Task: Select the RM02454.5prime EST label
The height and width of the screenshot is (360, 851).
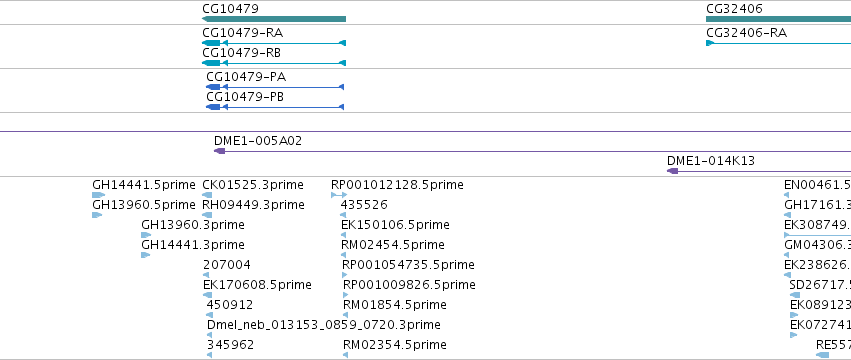Action: click(392, 244)
